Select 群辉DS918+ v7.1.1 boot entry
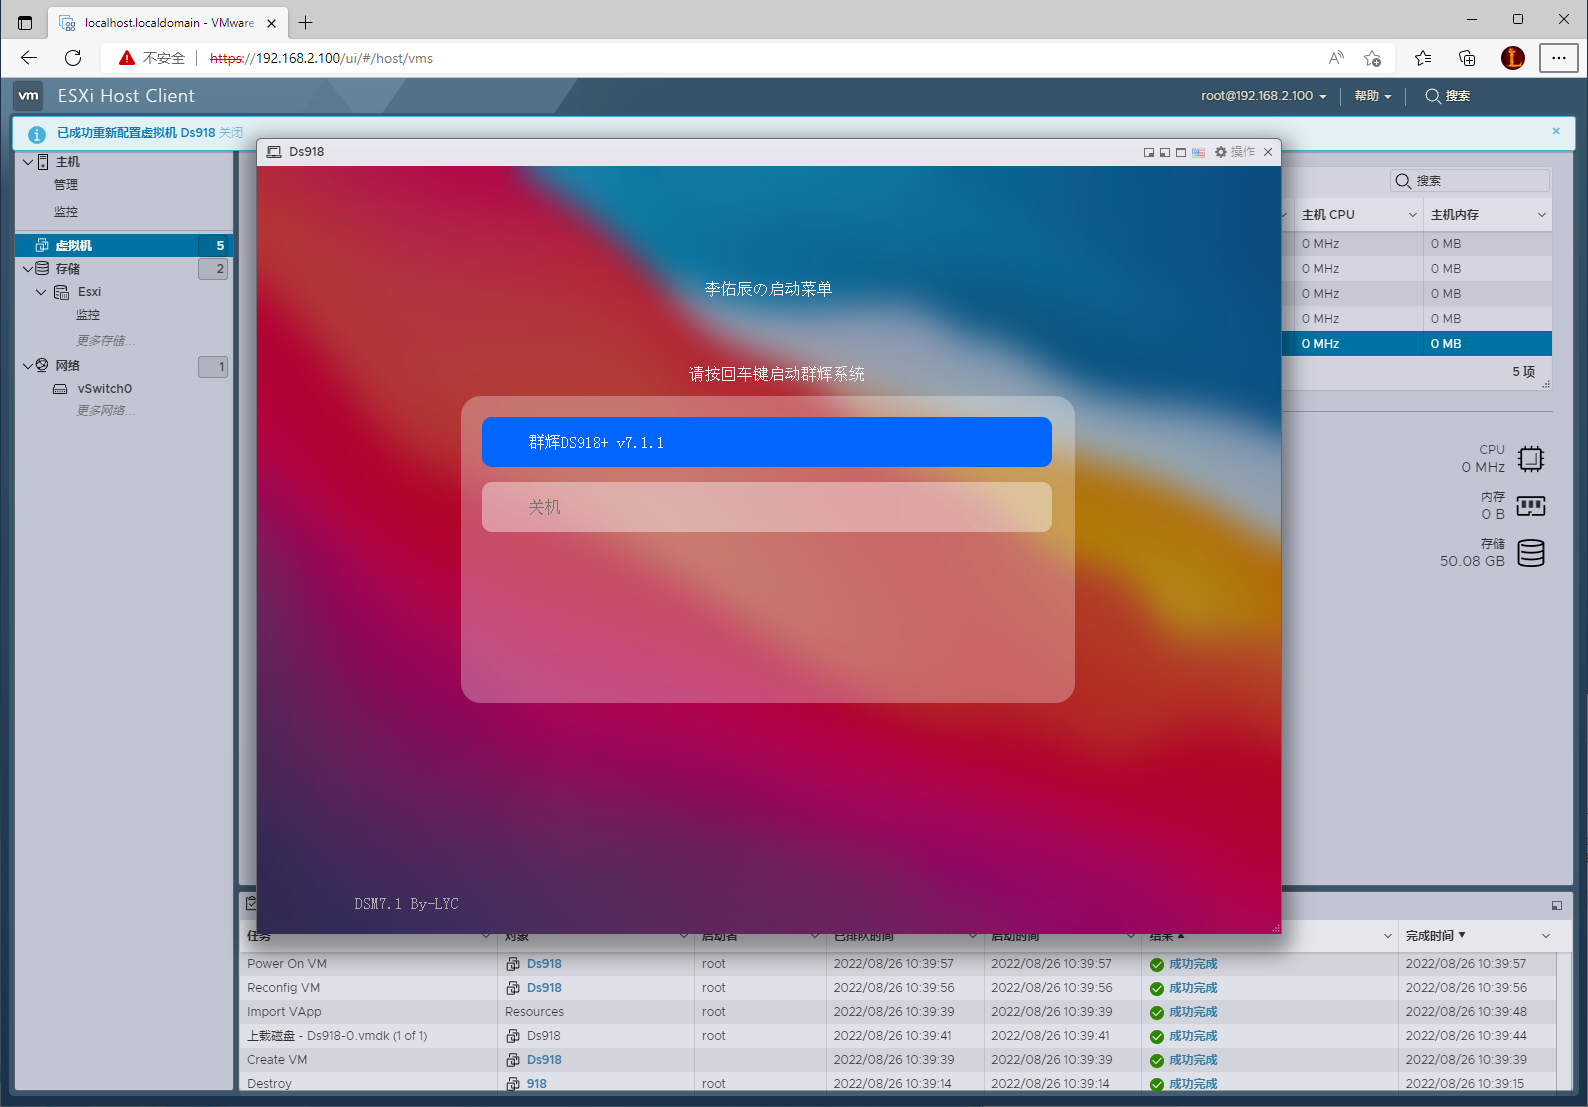Viewport: 1588px width, 1107px height. click(766, 442)
